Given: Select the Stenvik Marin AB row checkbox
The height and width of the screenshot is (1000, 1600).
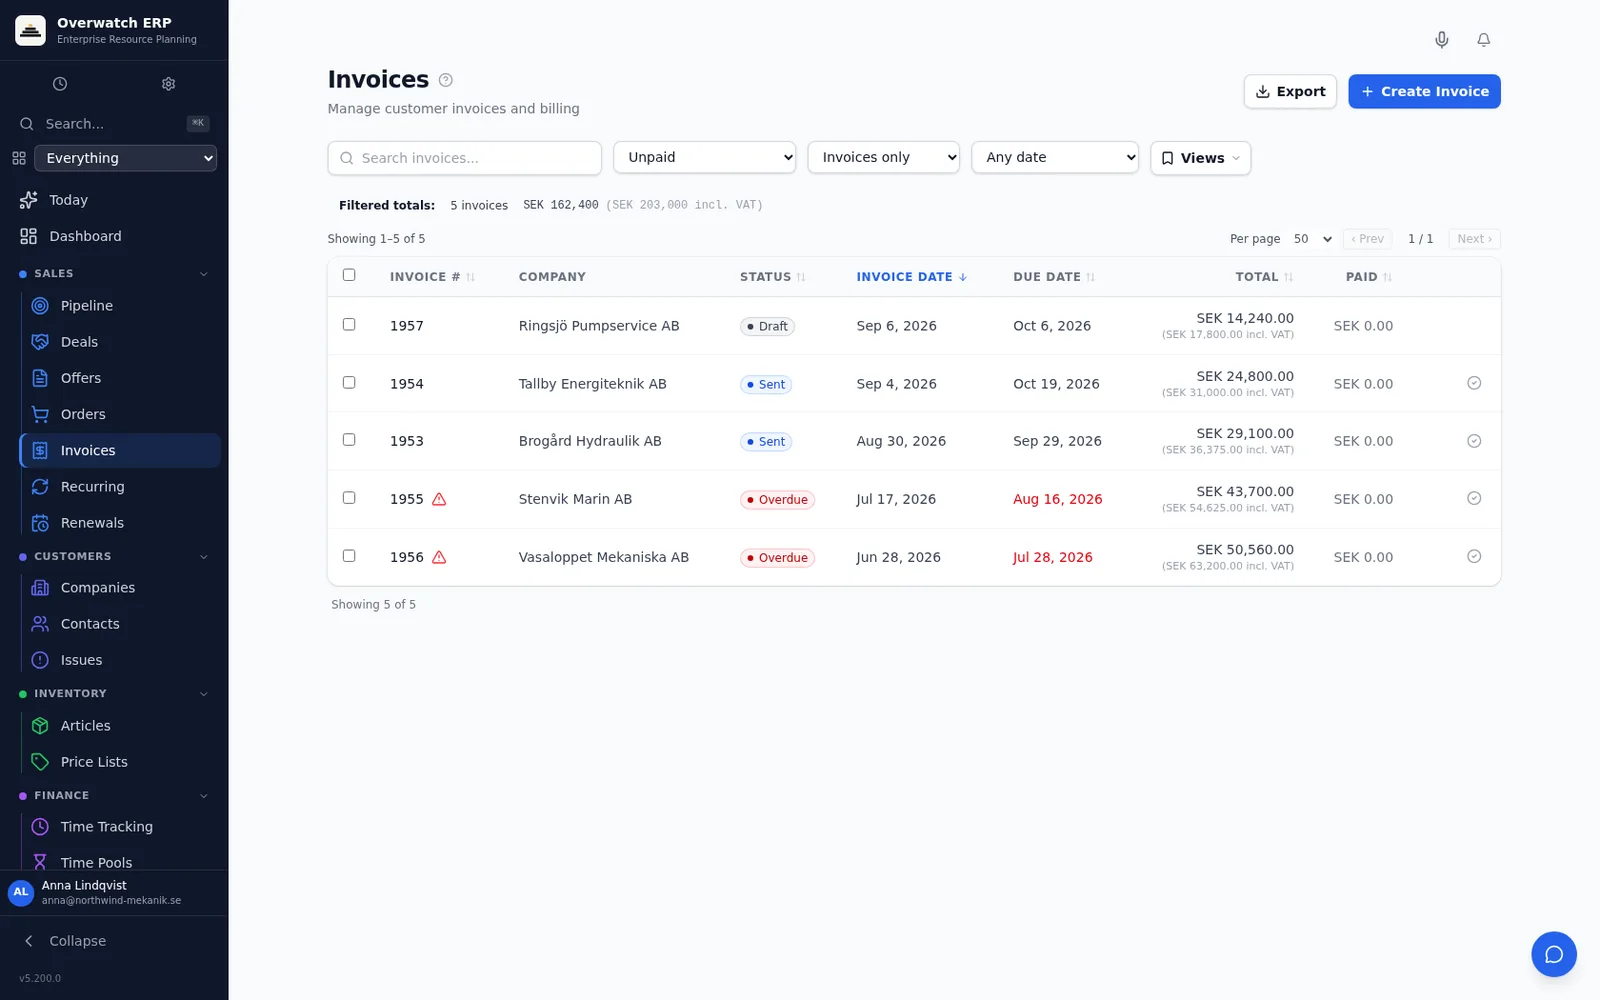Looking at the screenshot, I should tap(349, 497).
